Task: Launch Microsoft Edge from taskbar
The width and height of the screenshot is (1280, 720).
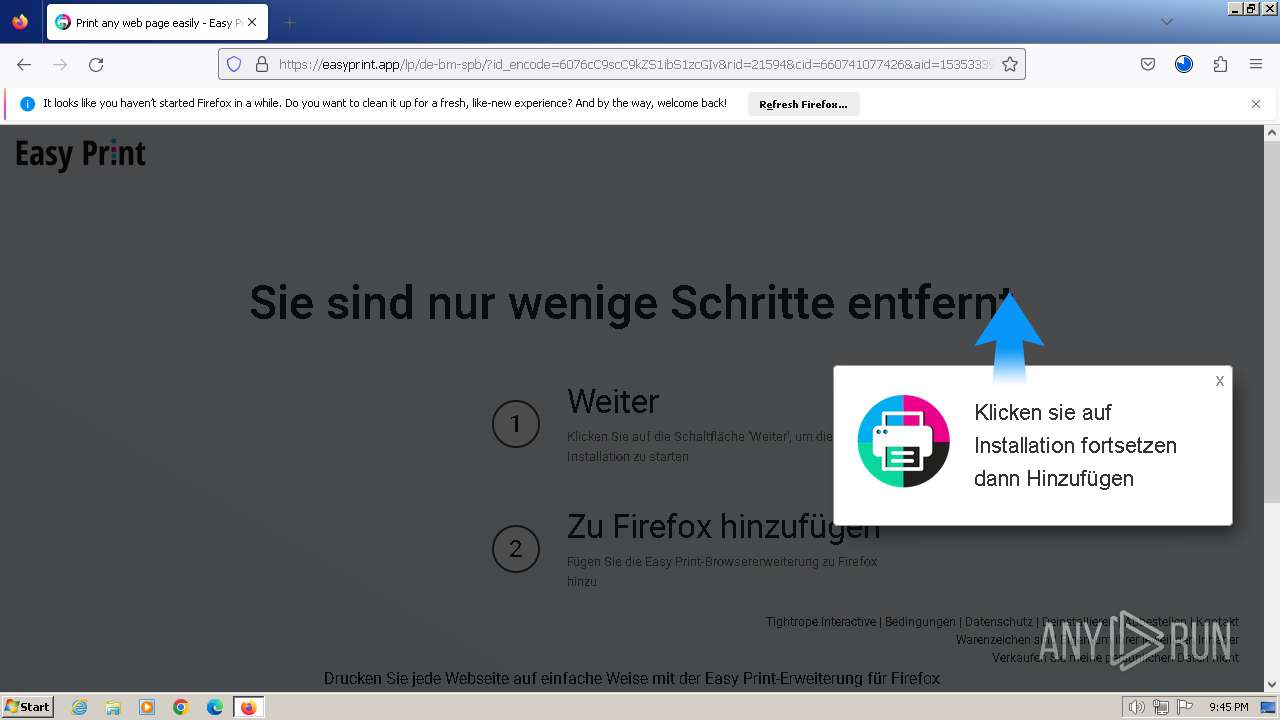Action: 215,707
